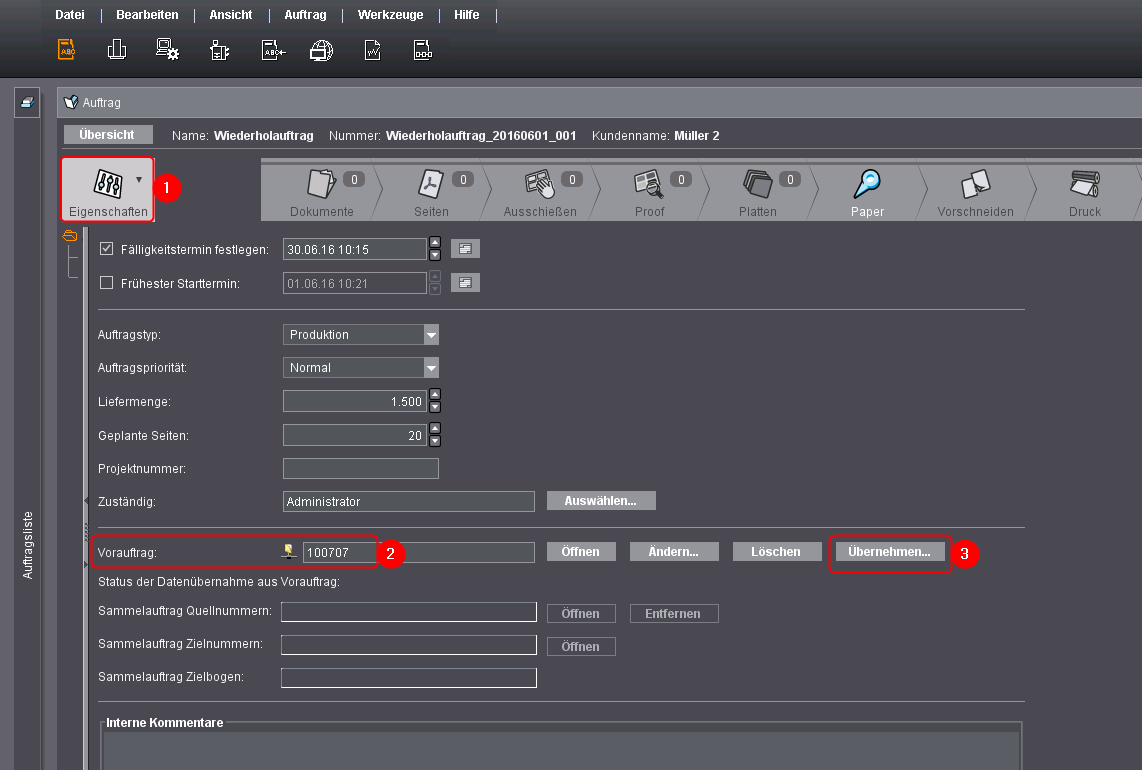Click the Löschen button

(776, 551)
